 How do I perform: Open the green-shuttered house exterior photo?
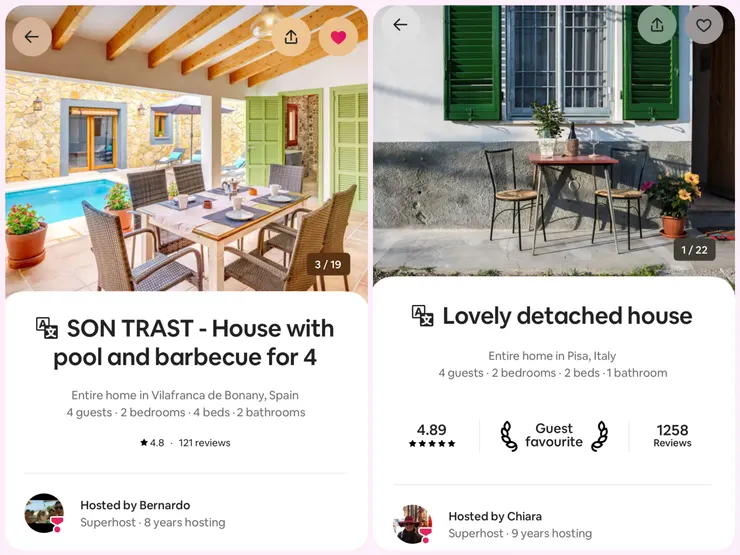[x=554, y=144]
